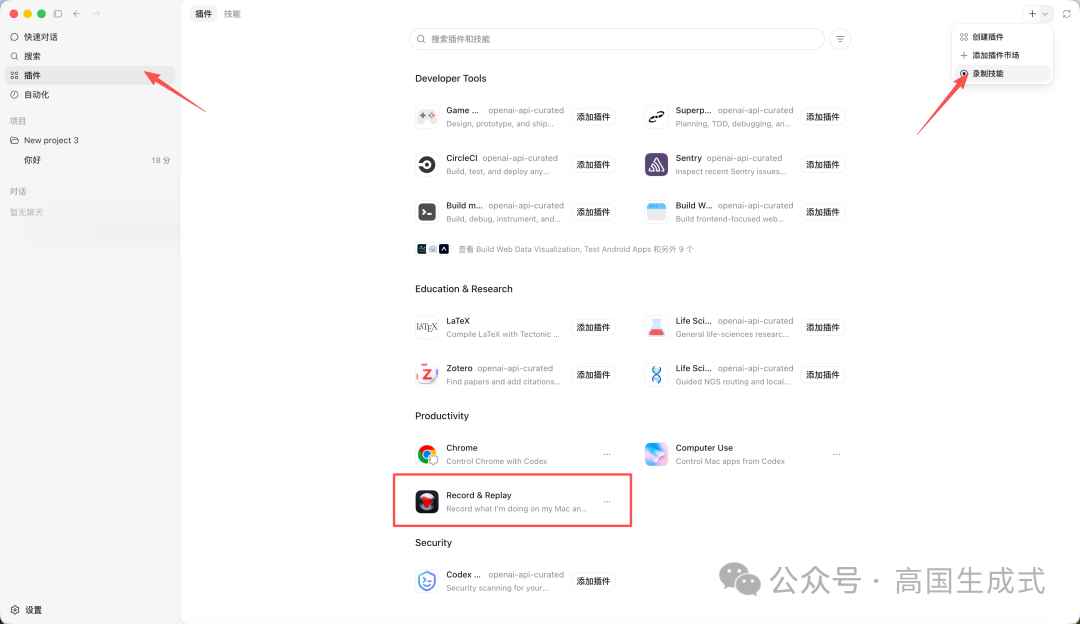Open the Build m... terminal icon
Screen dimensions: 1080x624
[x=427, y=211]
